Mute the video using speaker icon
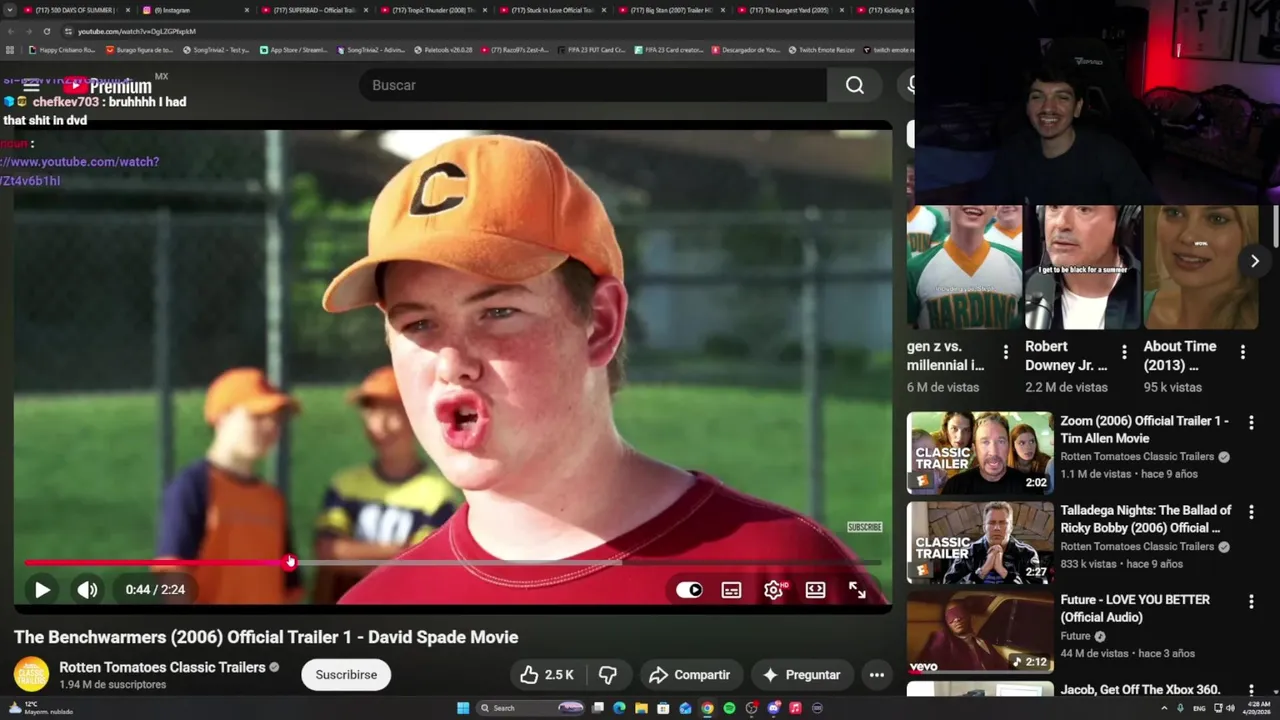This screenshot has height=720, width=1280. coord(87,590)
